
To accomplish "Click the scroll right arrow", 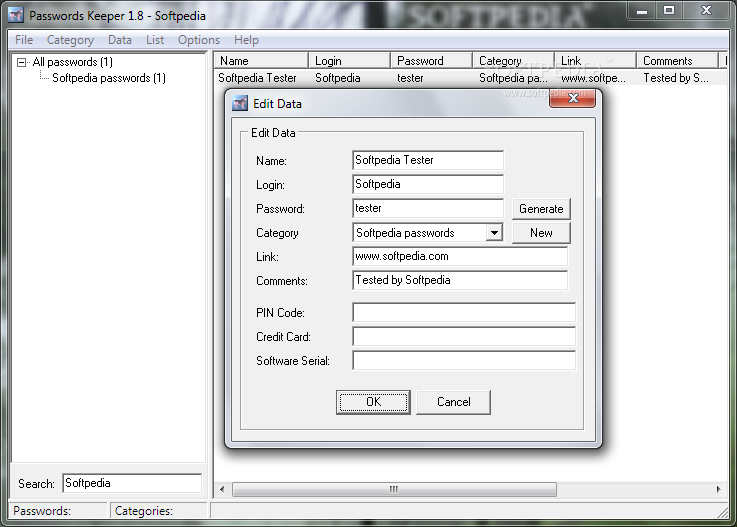I will coord(718,489).
